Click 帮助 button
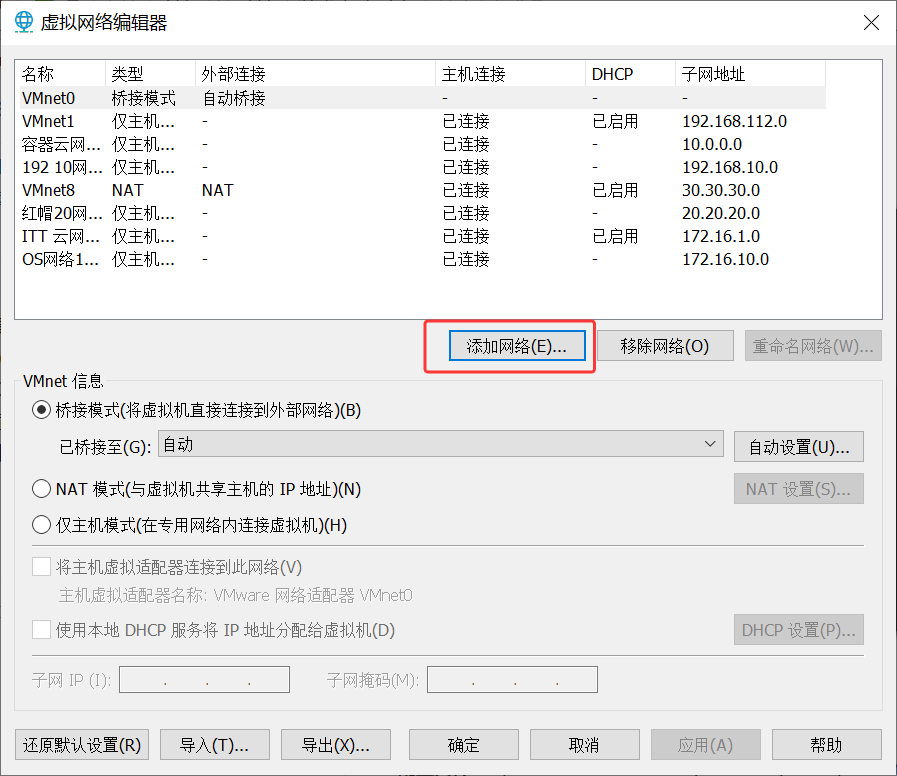The height and width of the screenshot is (776, 897). pos(827,745)
